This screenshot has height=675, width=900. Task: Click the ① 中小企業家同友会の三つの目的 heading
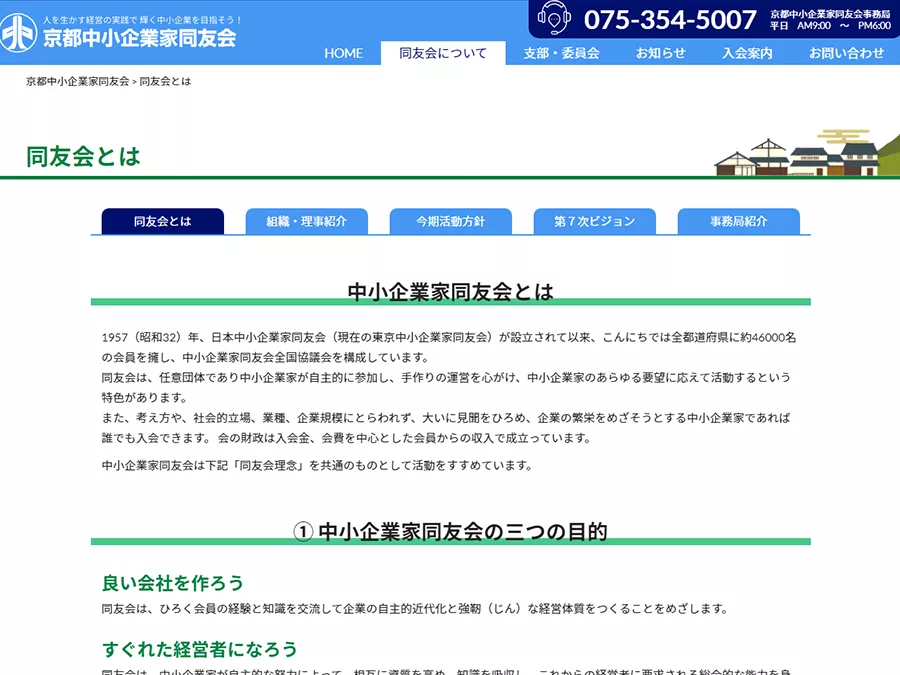[451, 532]
